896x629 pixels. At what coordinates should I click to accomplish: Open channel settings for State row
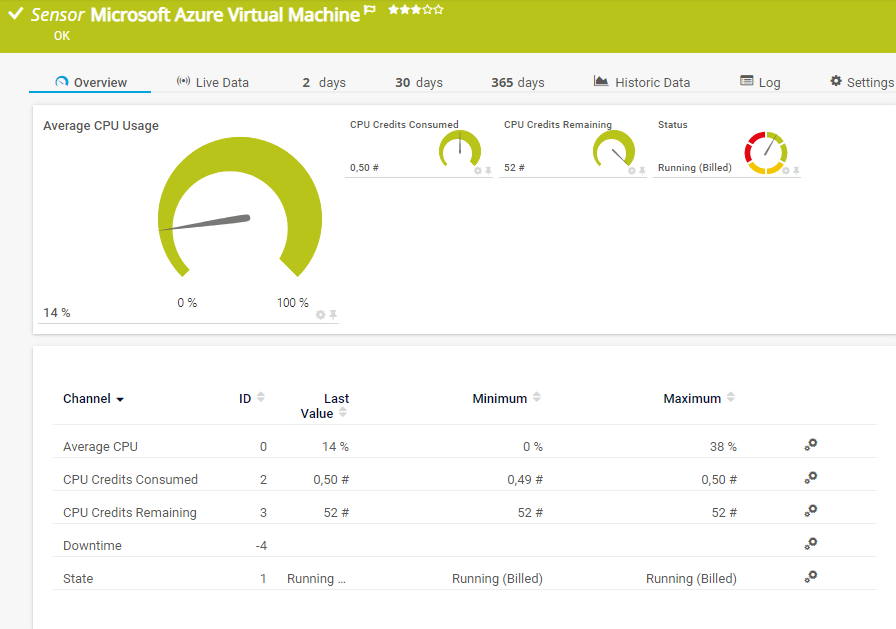[811, 578]
